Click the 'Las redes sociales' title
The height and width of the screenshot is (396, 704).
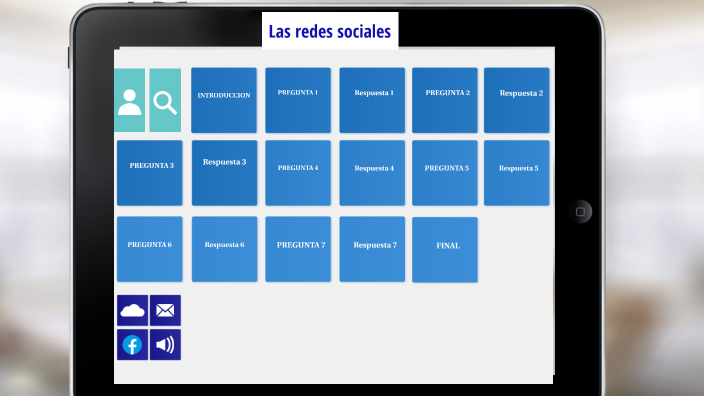pyautogui.click(x=330, y=31)
